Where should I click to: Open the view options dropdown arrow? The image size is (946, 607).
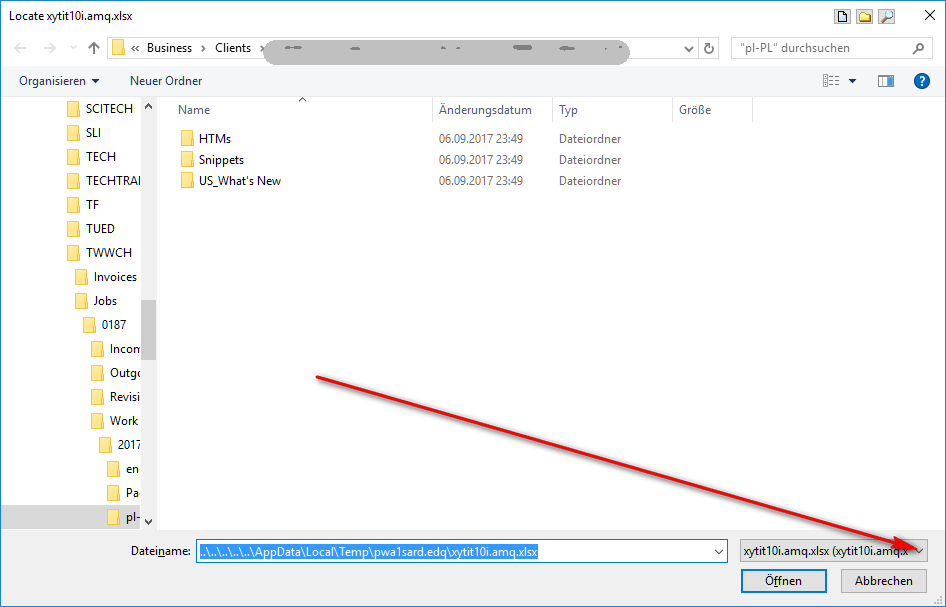[x=852, y=81]
